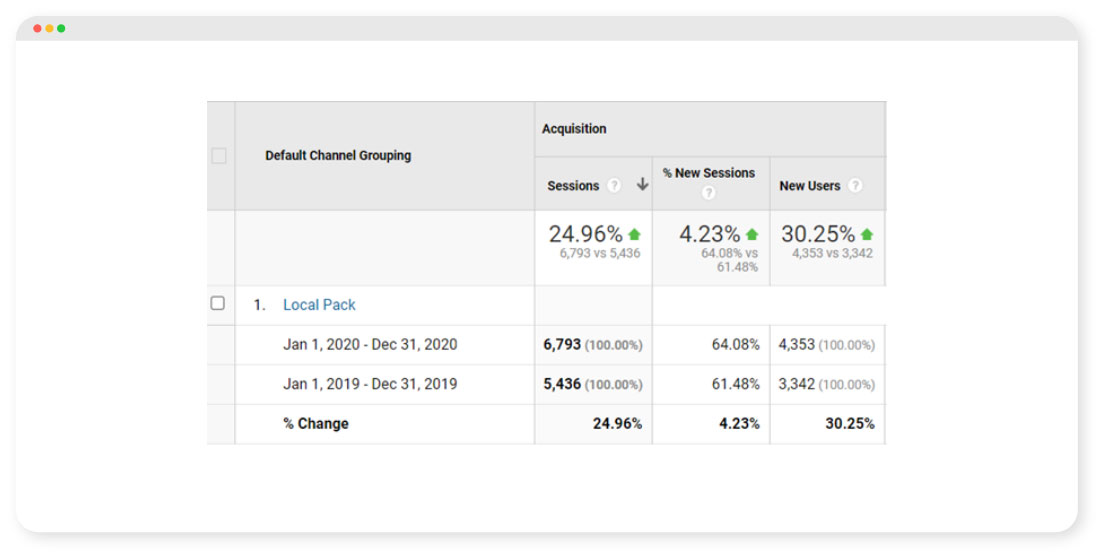Click the 6,793 sessions cell for 2020
Viewport: 1104px width, 559px height.
pyautogui.click(x=593, y=344)
